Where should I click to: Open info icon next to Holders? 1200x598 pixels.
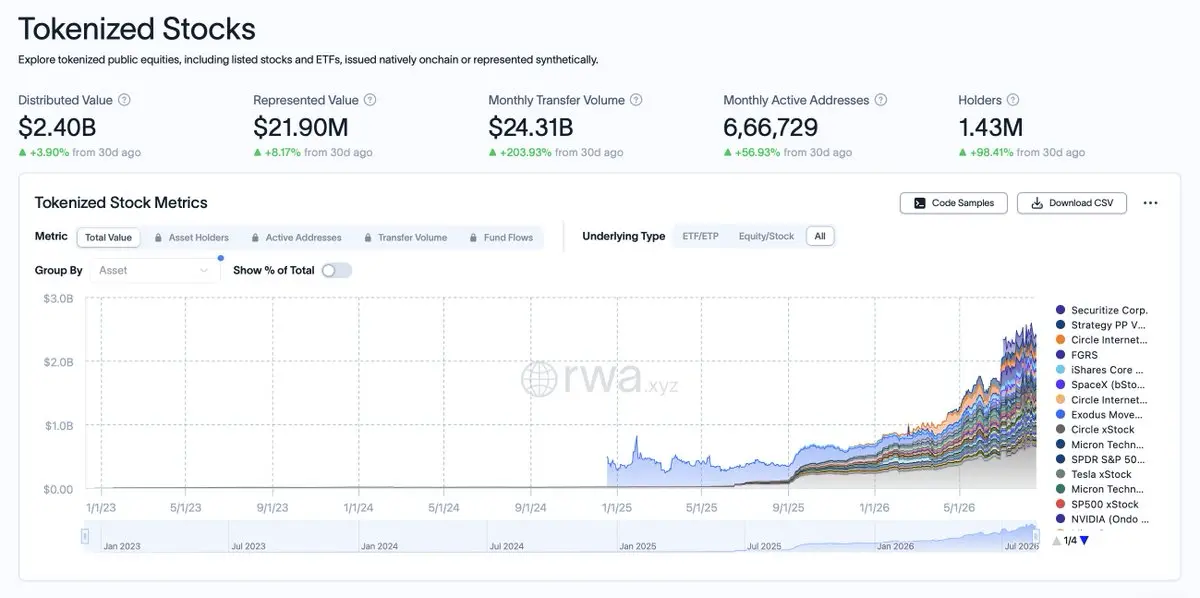(x=1013, y=100)
